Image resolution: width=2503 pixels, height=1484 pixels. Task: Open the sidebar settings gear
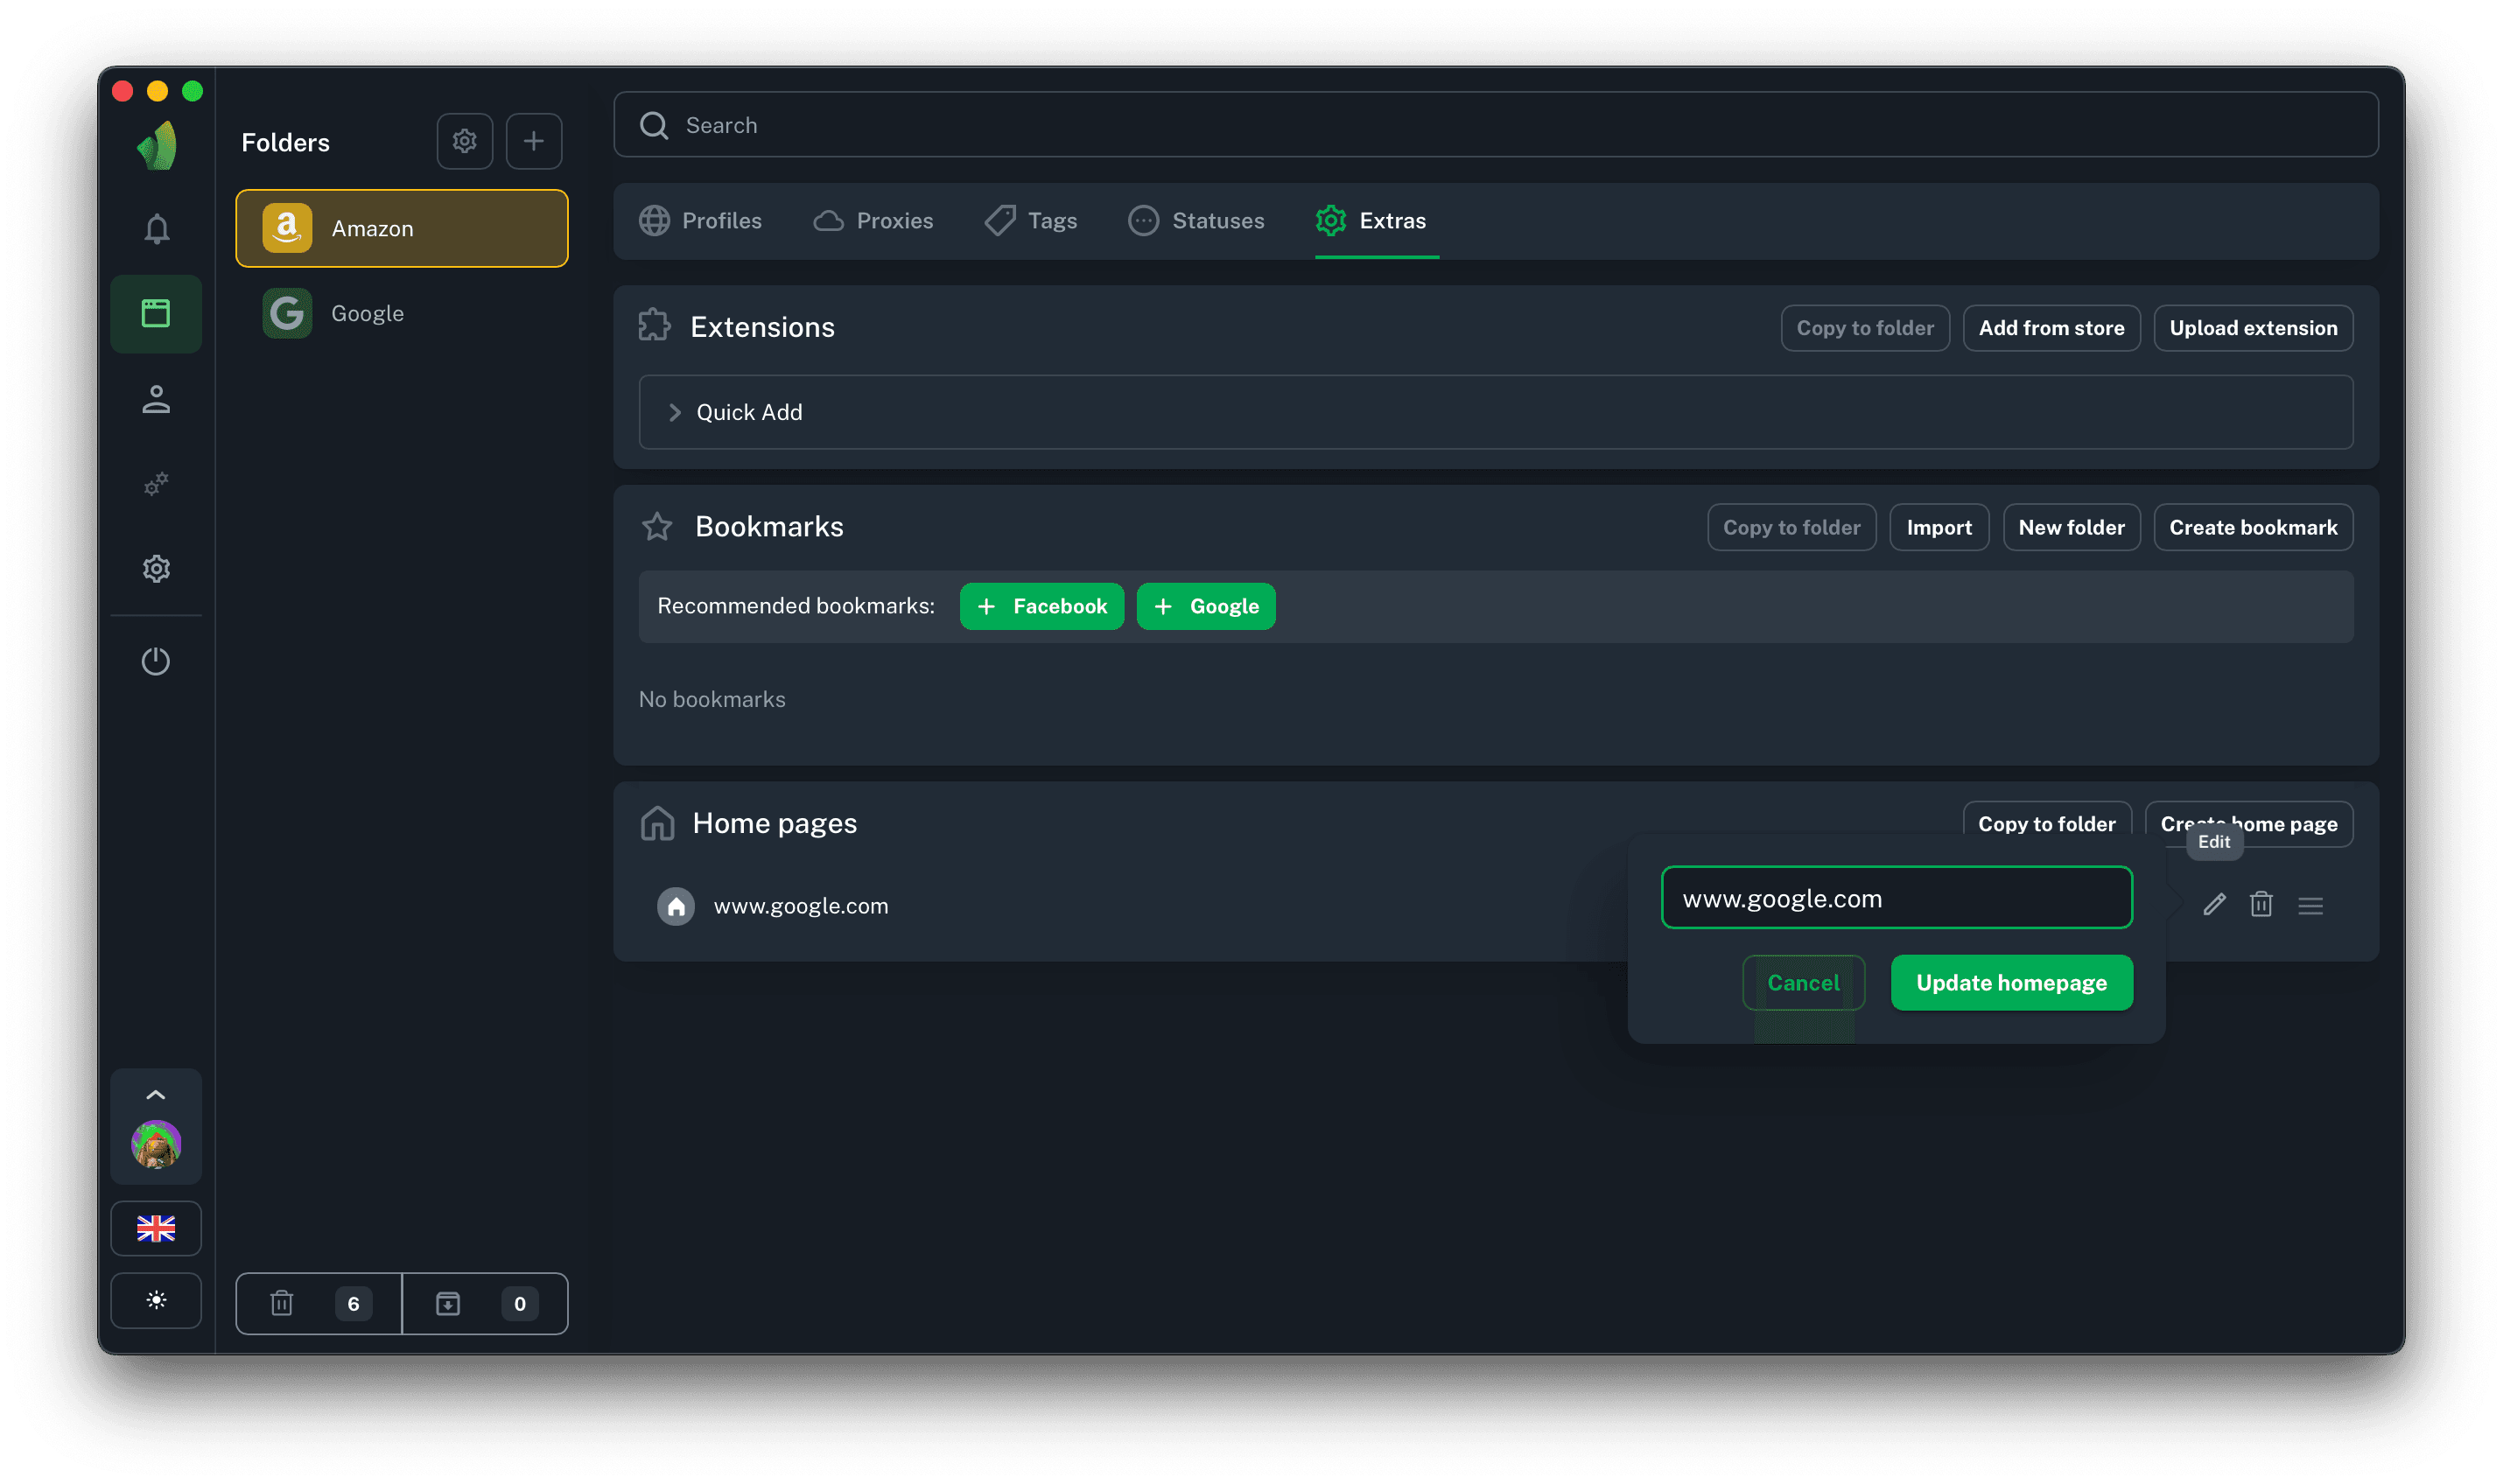156,569
